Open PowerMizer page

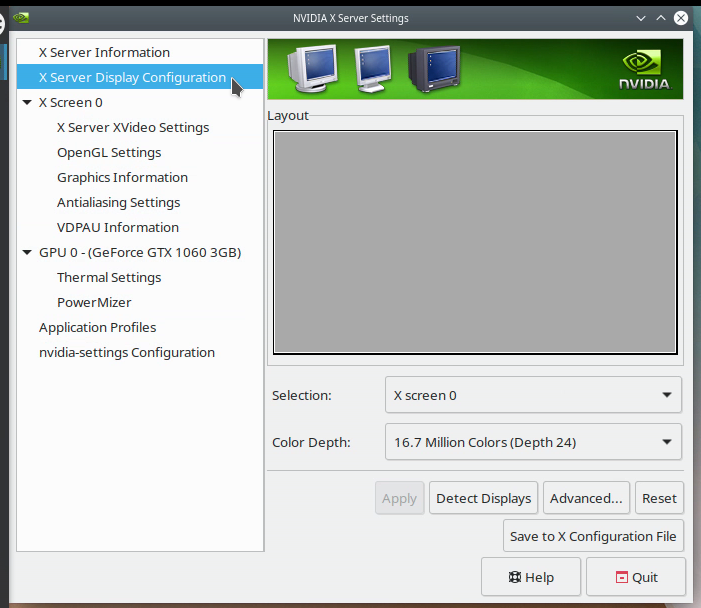click(140, 303)
